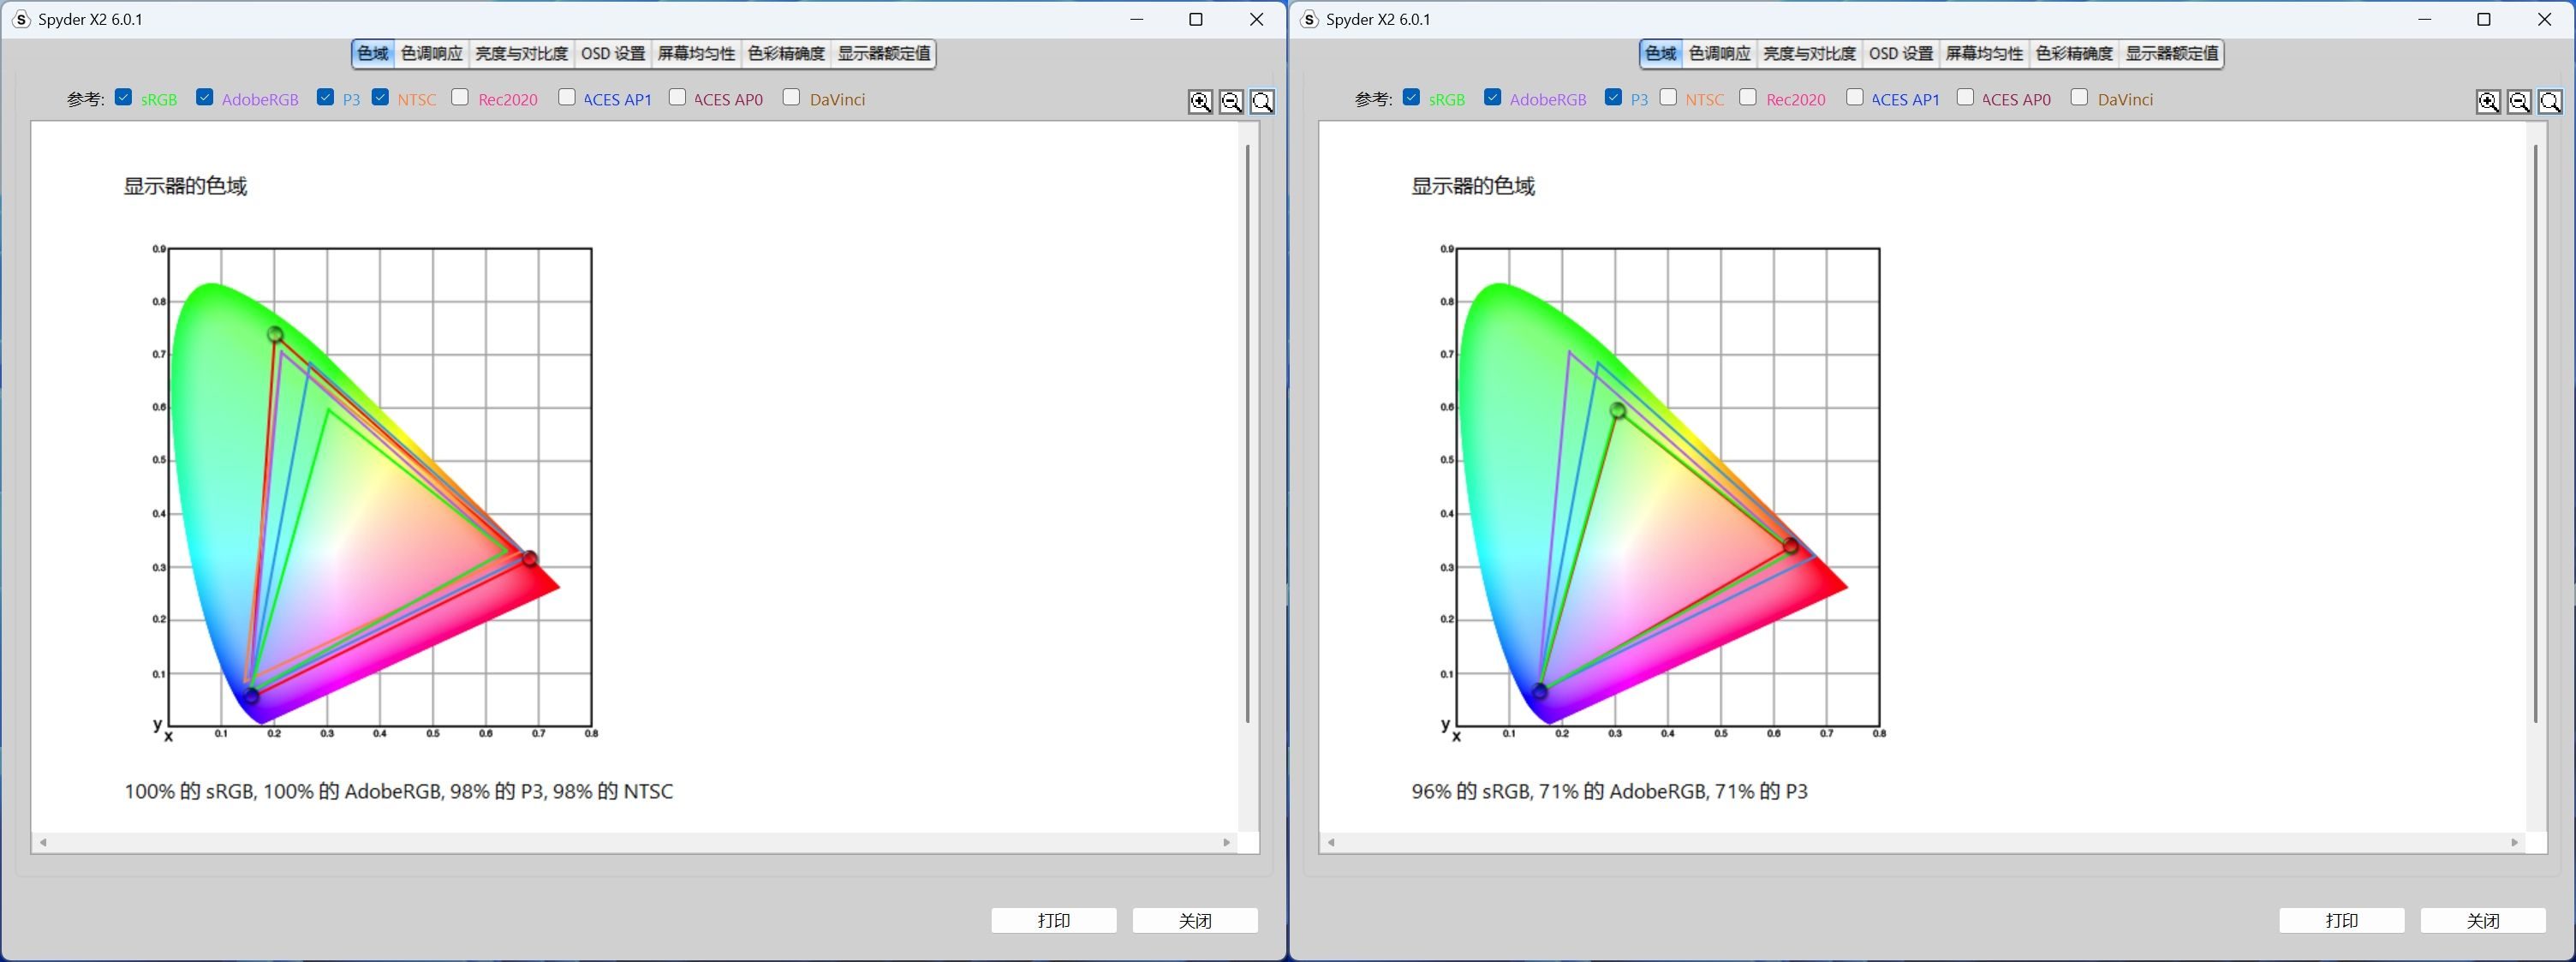Enable DaVinci reference in left window
2576x962 pixels.
point(791,97)
